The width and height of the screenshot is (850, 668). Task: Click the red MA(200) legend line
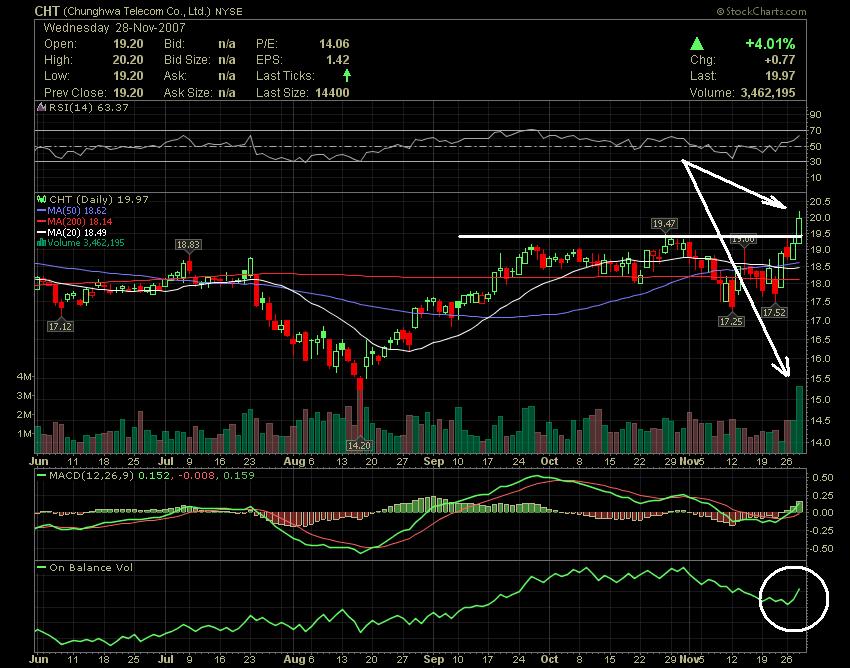coord(42,221)
